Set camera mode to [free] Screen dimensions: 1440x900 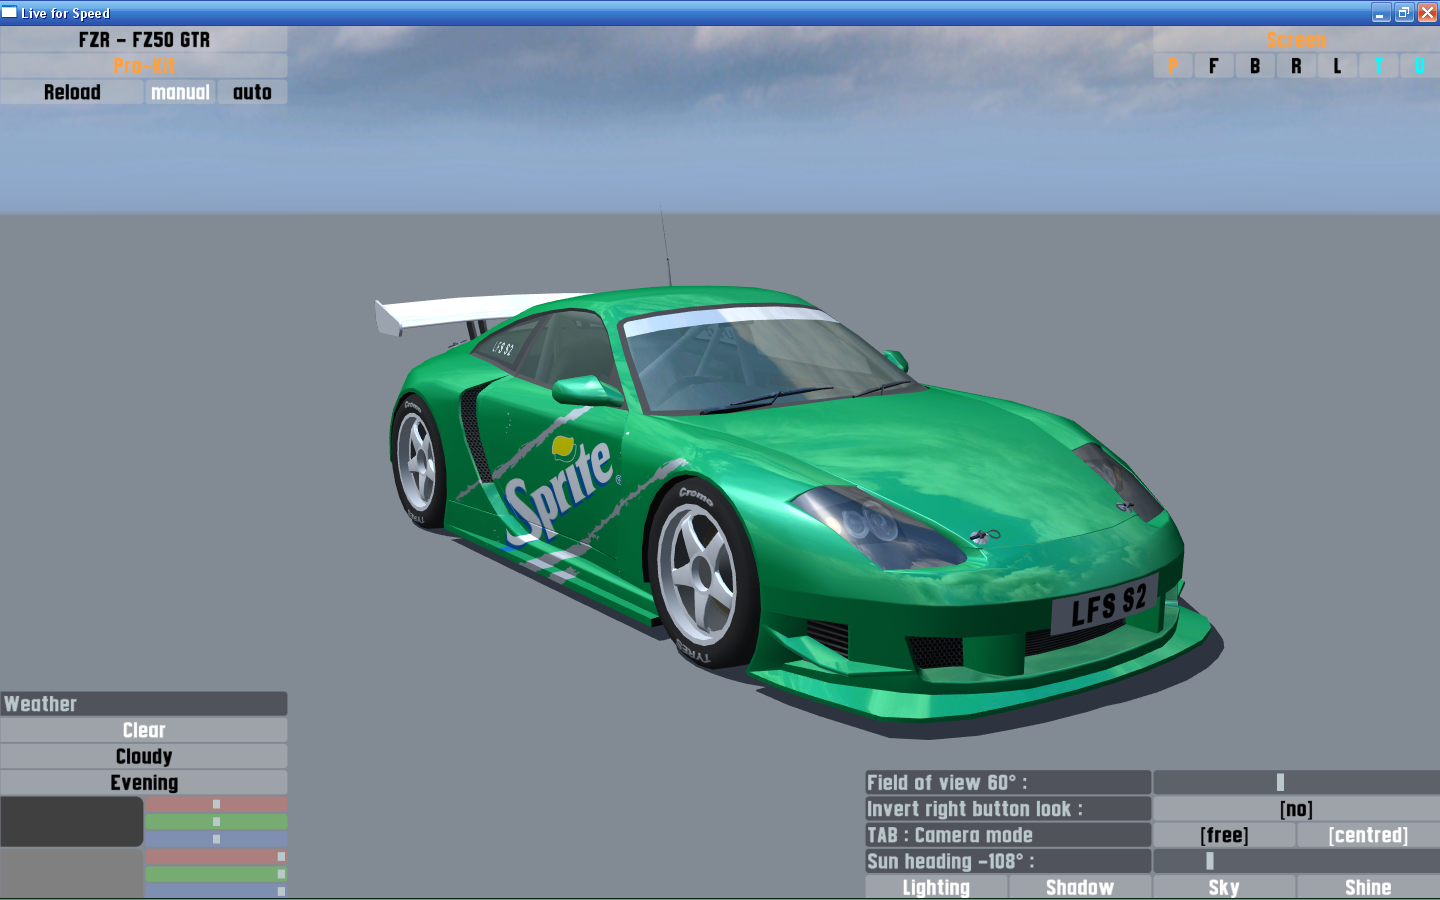click(1224, 834)
